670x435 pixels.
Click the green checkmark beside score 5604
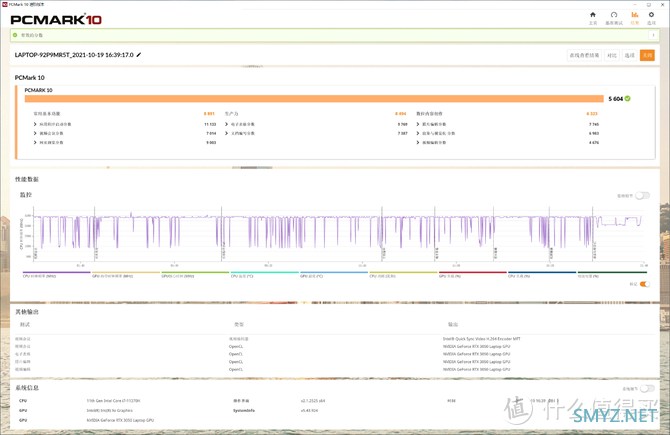point(628,99)
